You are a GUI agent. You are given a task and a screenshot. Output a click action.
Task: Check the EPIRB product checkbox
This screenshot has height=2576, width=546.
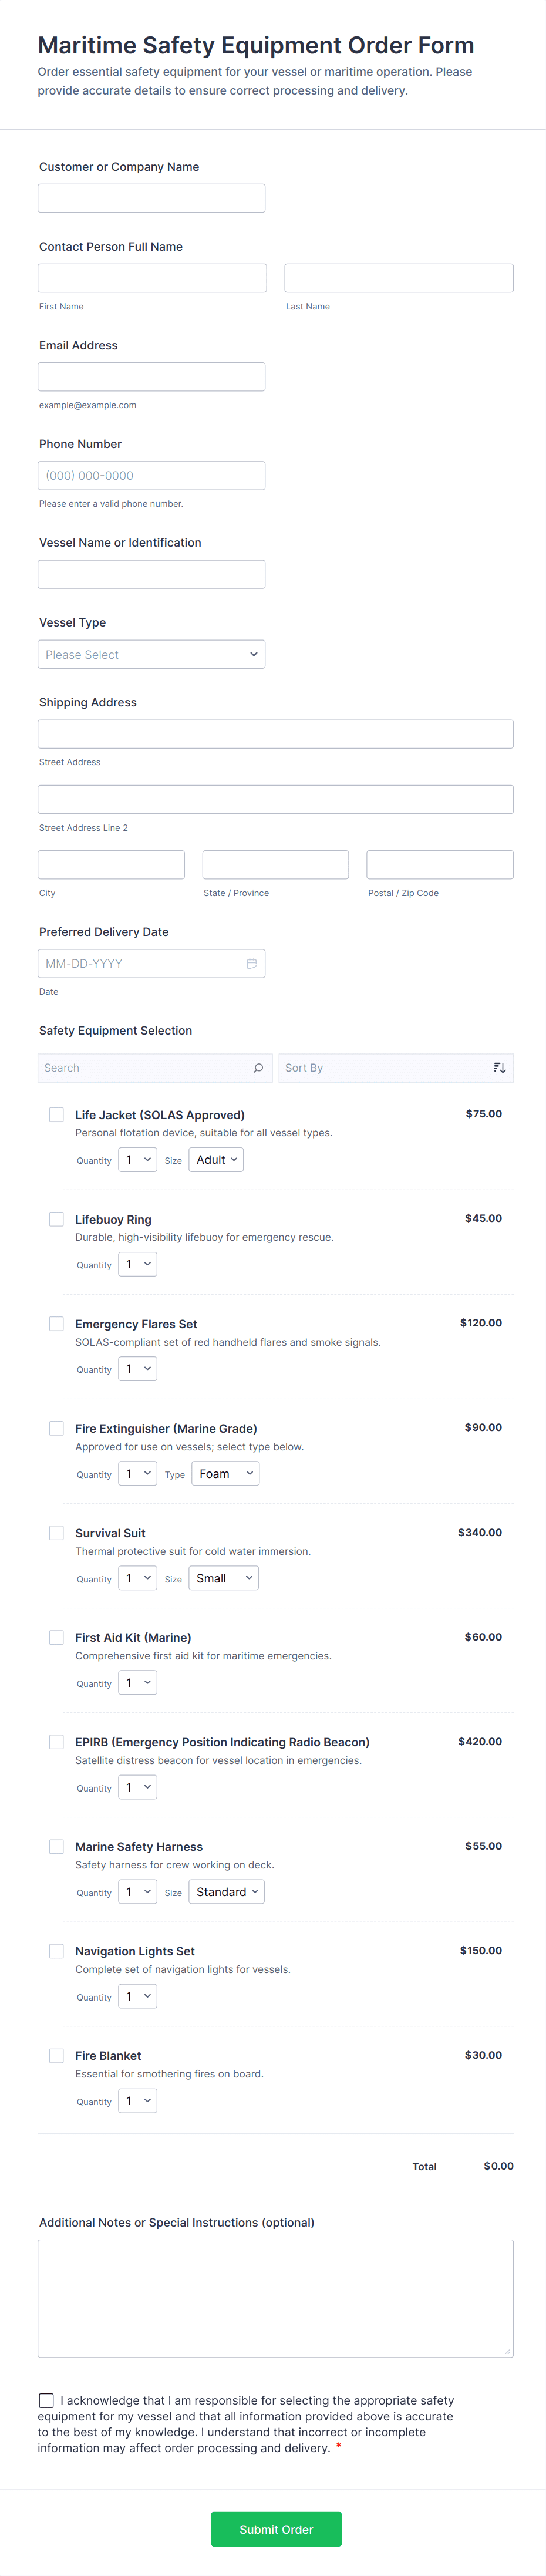pos(57,1742)
